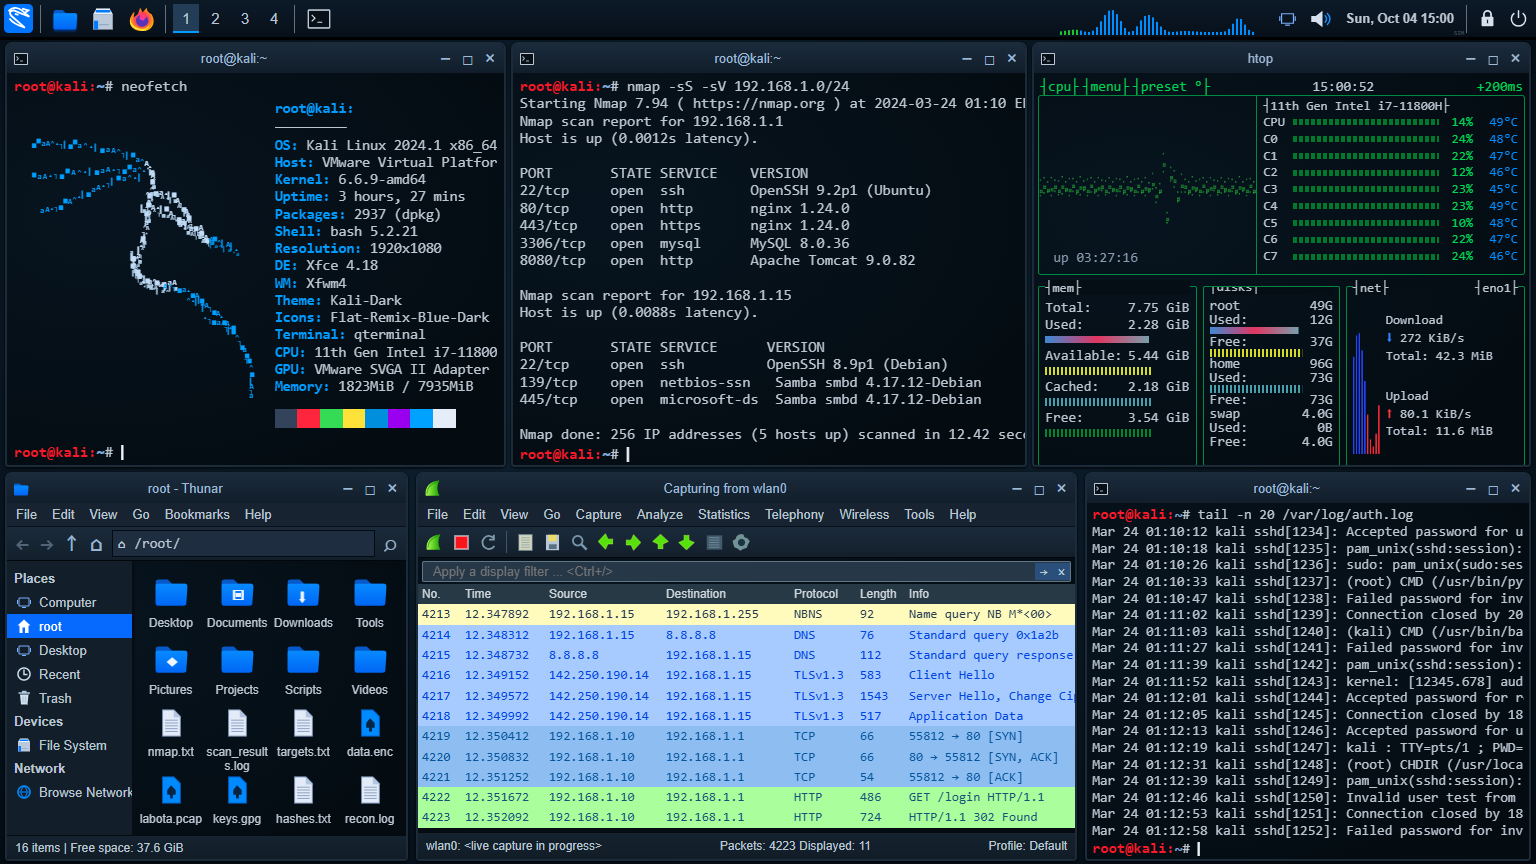Open Wireshark's find packet magnifier
Image resolution: width=1536 pixels, height=864 pixels.
pyautogui.click(x=579, y=542)
